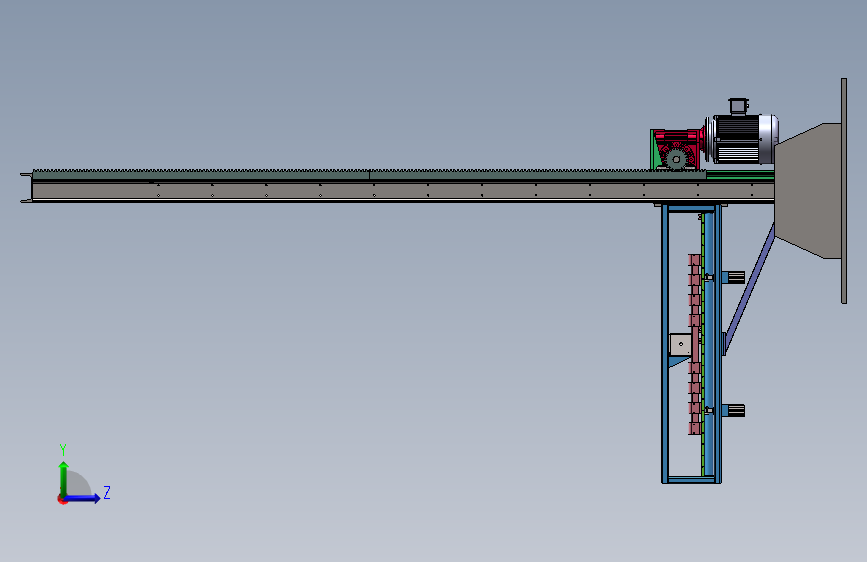Select the gray tapered hopper body
867x562 pixels.
(808, 190)
